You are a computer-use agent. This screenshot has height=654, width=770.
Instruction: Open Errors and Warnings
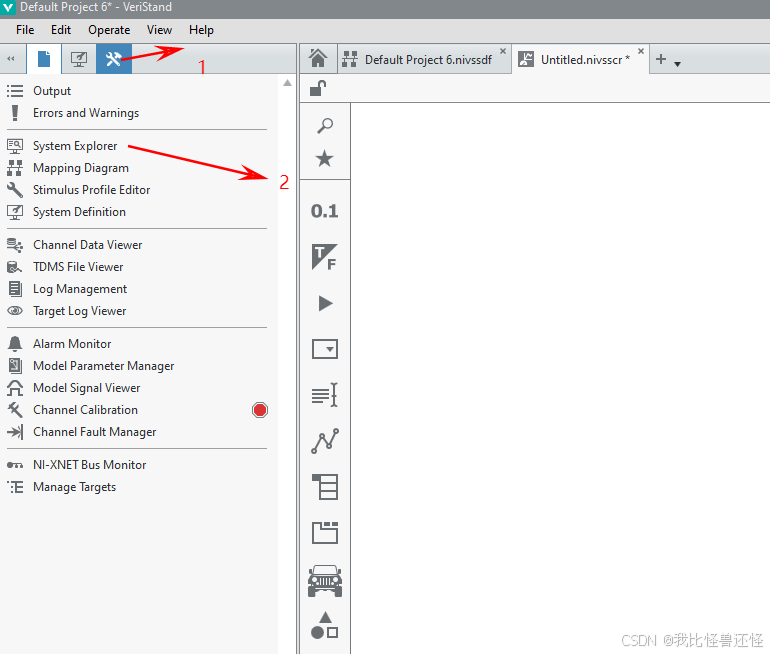point(86,113)
